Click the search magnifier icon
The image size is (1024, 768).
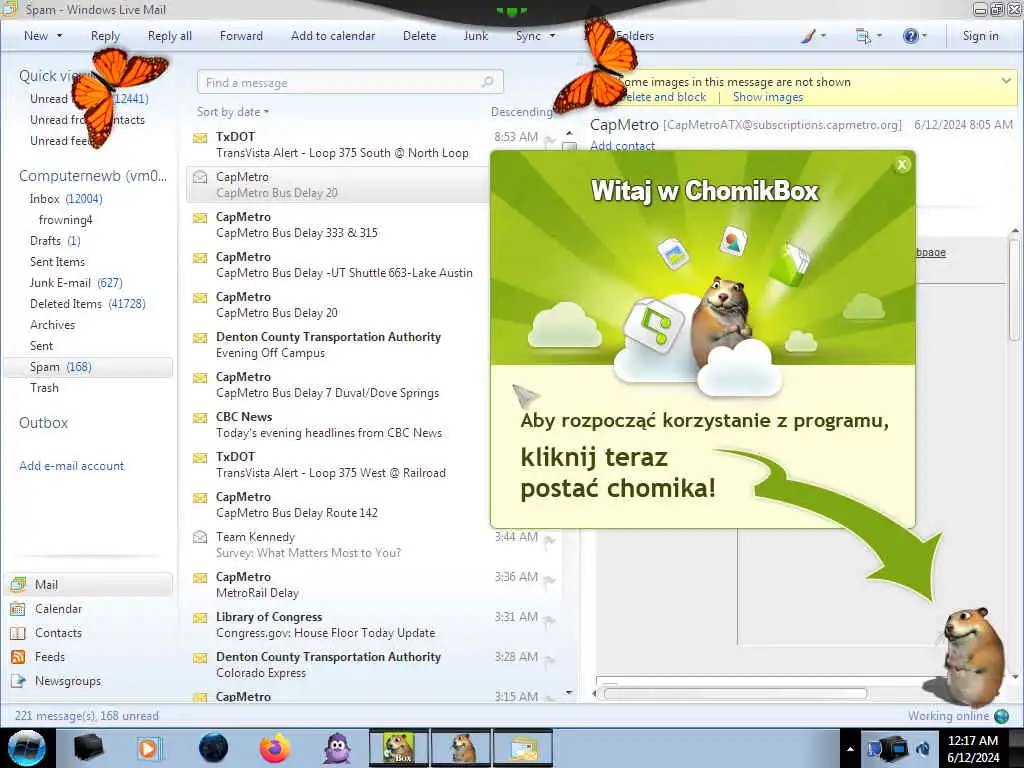pyautogui.click(x=487, y=82)
